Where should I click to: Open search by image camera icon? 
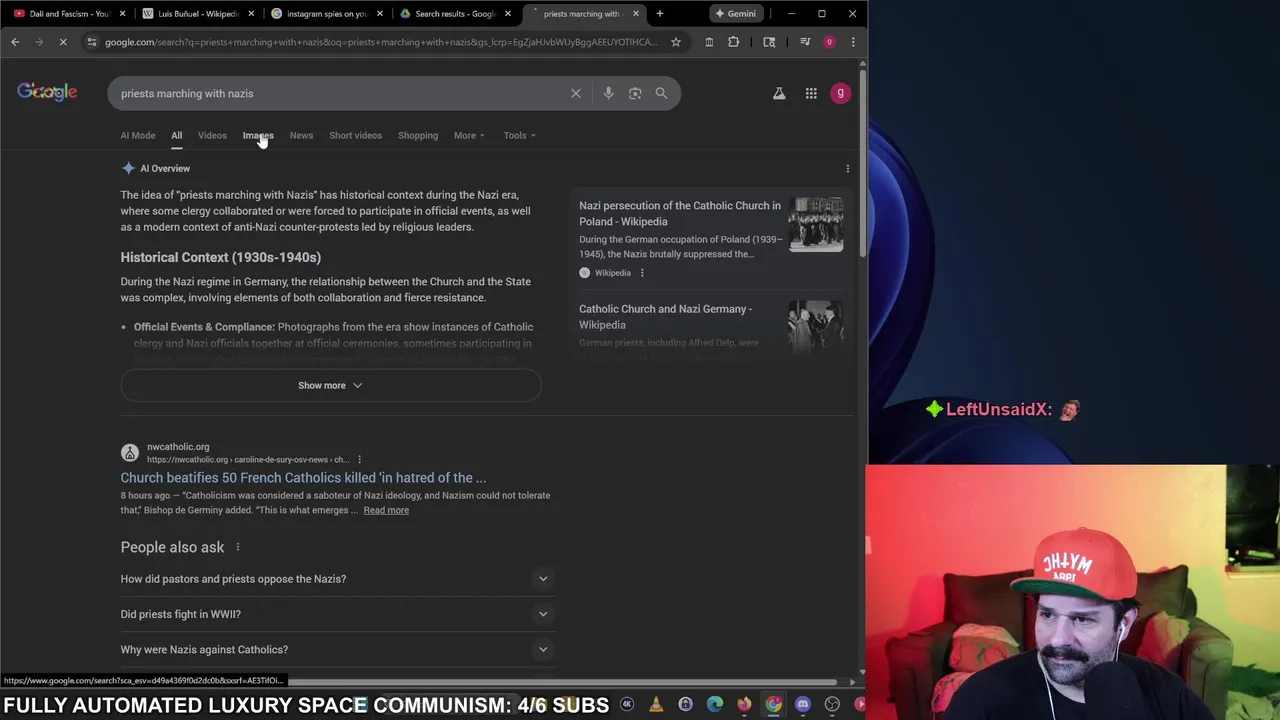[635, 93]
